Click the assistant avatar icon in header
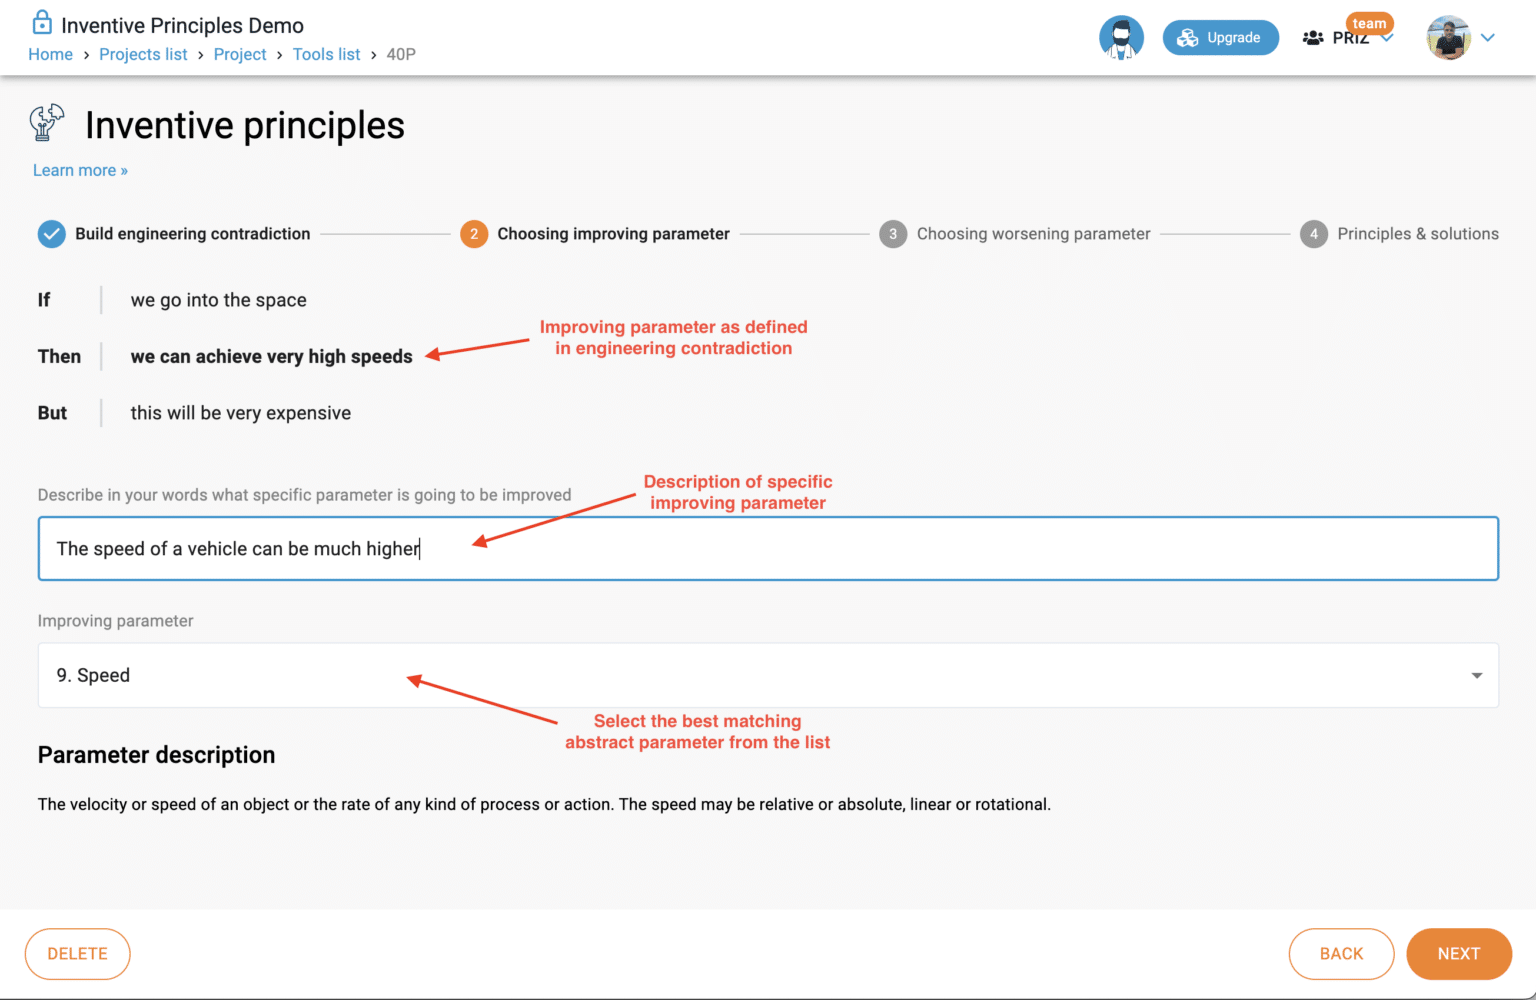 pos(1121,38)
